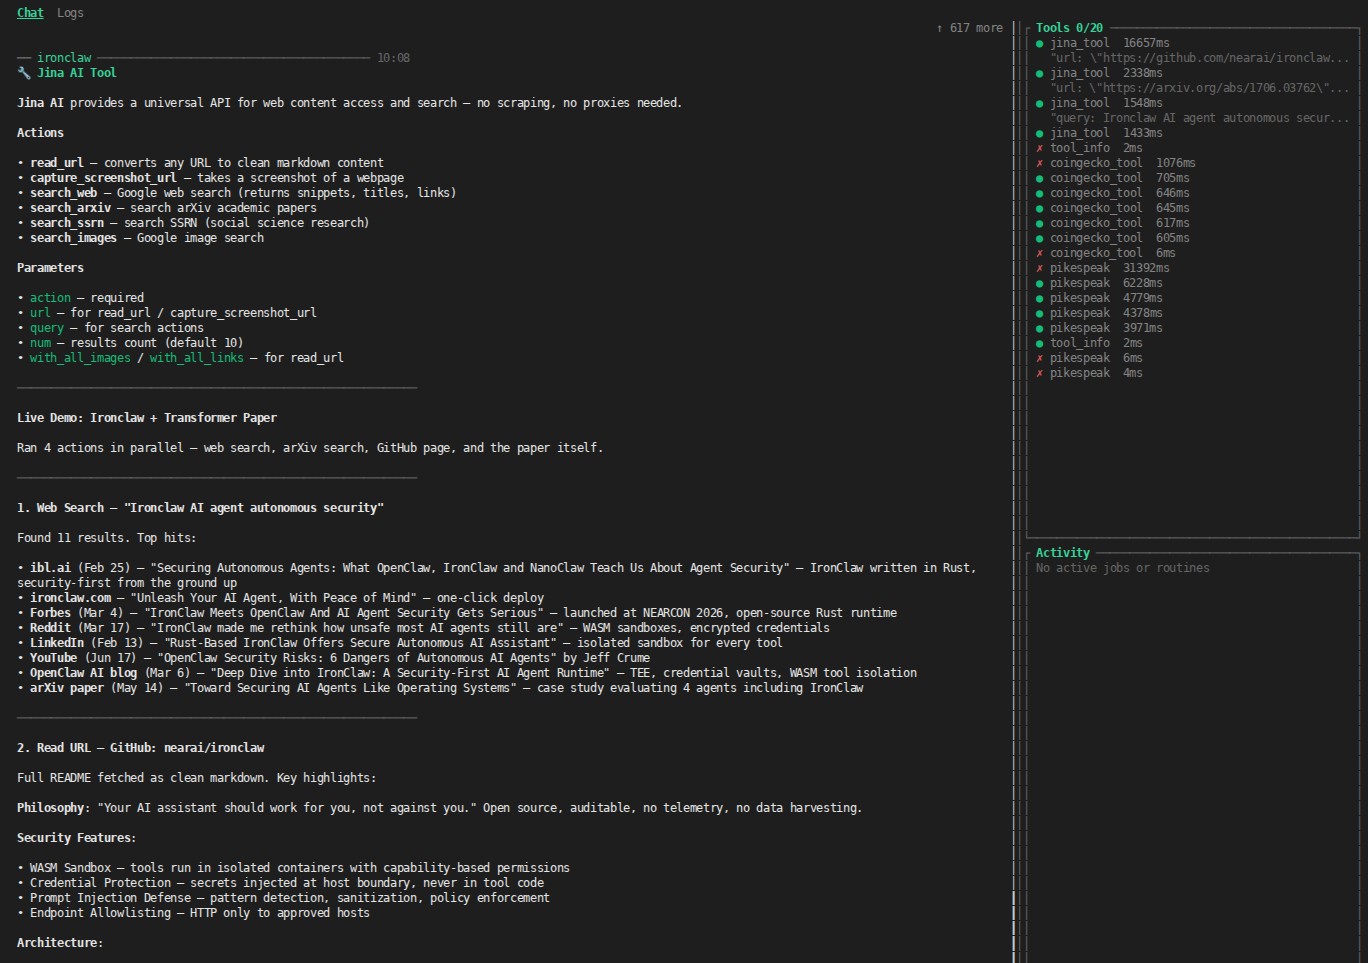The width and height of the screenshot is (1368, 963).
Task: Click the red X beside coingecko_tool 6ms
Action: [x=1040, y=253]
